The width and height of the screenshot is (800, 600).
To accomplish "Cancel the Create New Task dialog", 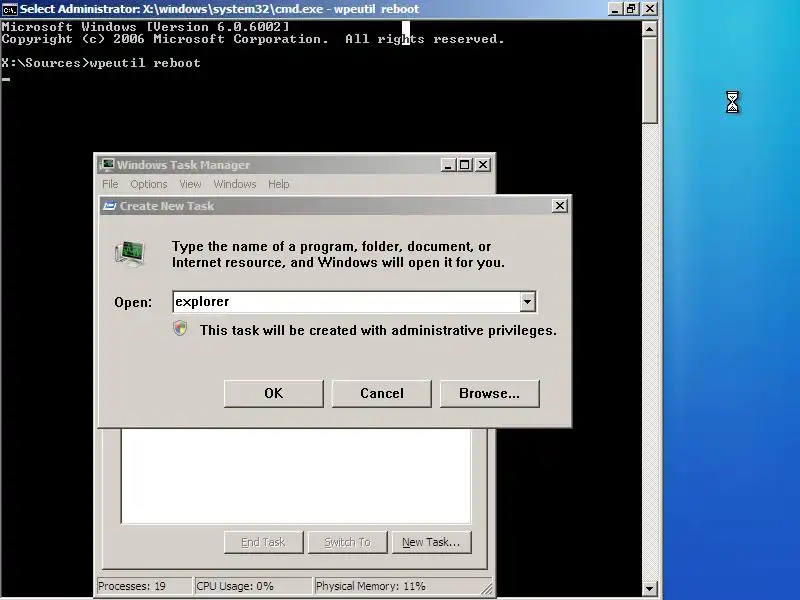I will tap(382, 393).
